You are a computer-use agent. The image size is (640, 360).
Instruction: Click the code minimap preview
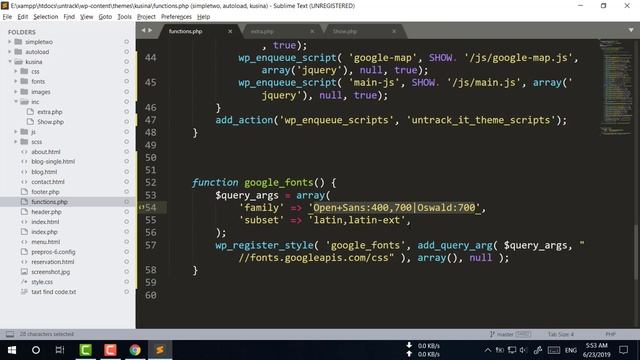[x=616, y=87]
